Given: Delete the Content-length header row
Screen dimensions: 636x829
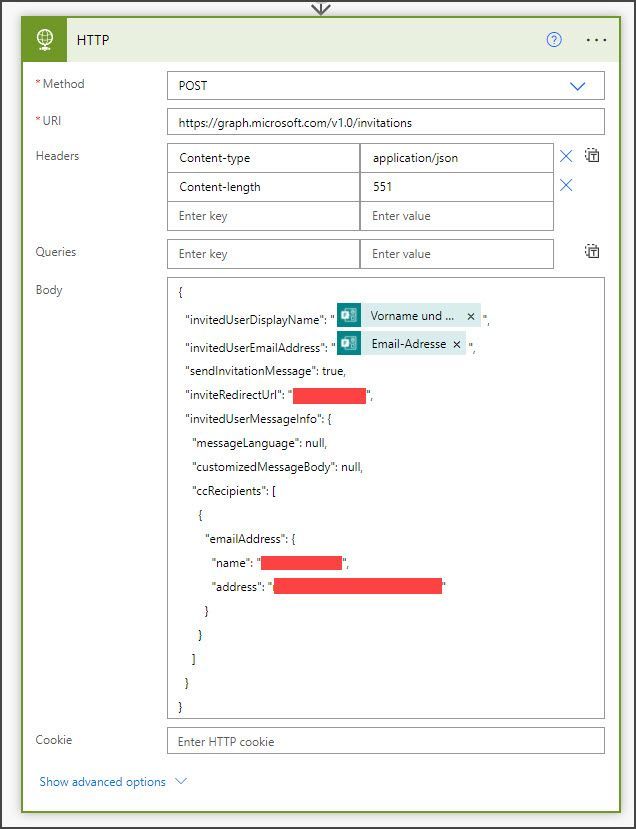Looking at the screenshot, I should pyautogui.click(x=566, y=185).
